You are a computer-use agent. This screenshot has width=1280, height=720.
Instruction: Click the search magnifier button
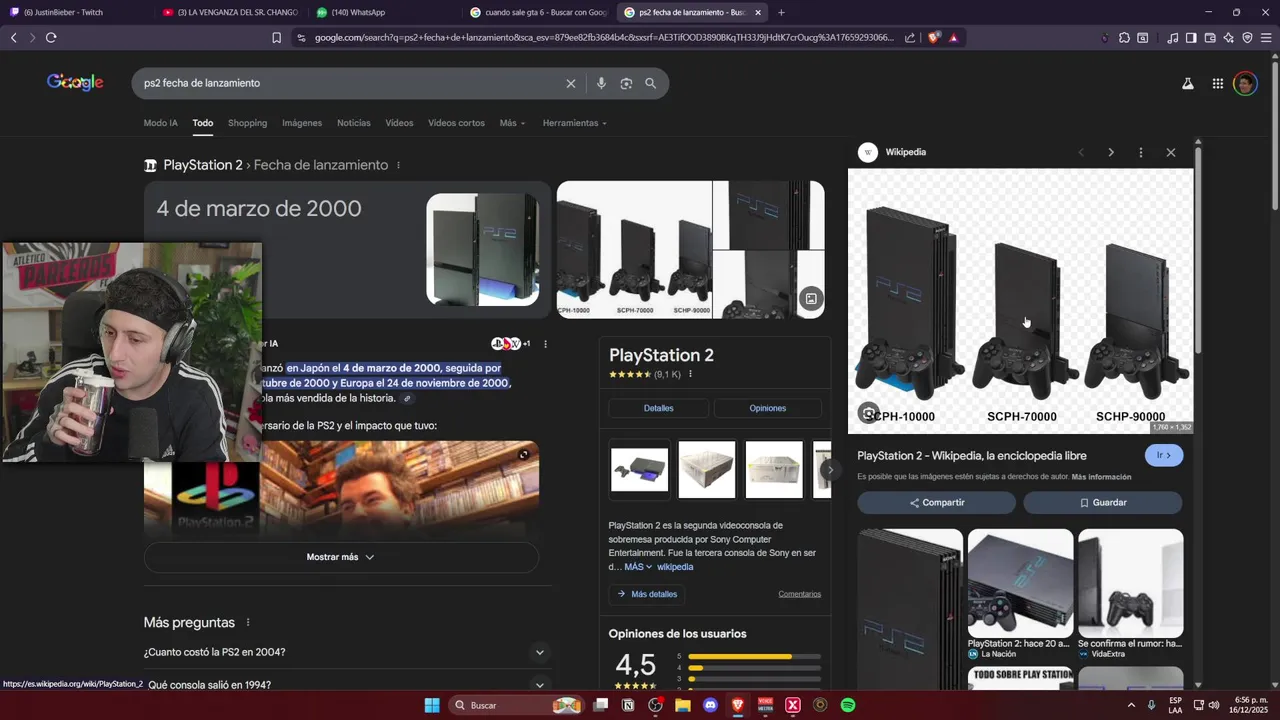pyautogui.click(x=651, y=83)
